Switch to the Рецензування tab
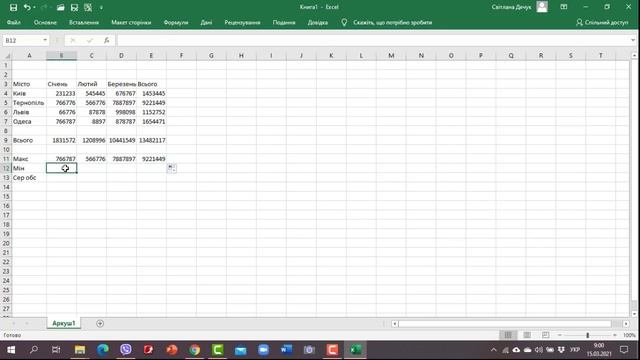The height and width of the screenshot is (360, 640). tap(242, 22)
